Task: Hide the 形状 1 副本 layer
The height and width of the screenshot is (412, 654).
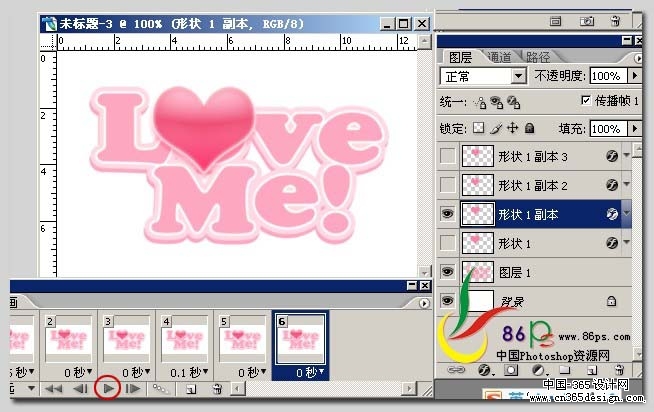Action: 448,214
